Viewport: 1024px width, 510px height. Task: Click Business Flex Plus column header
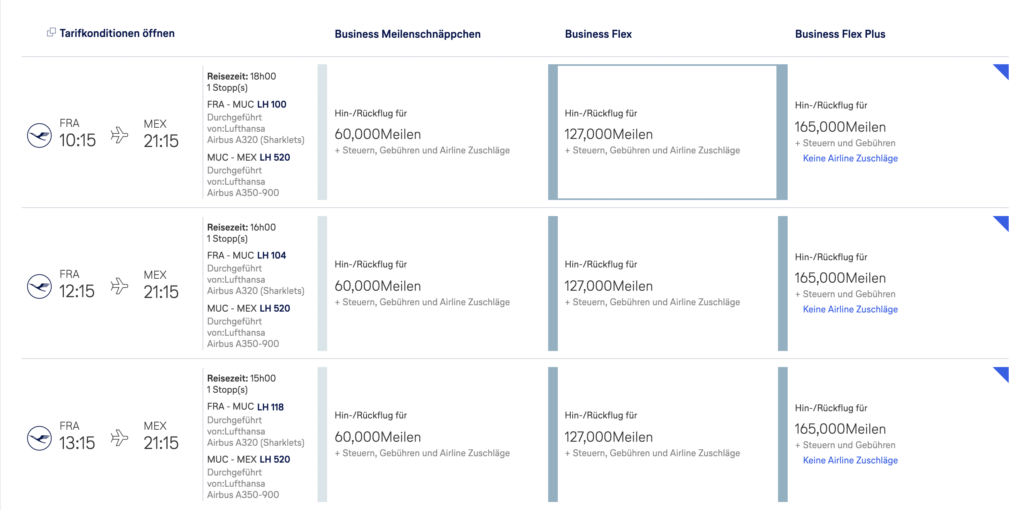click(x=840, y=34)
